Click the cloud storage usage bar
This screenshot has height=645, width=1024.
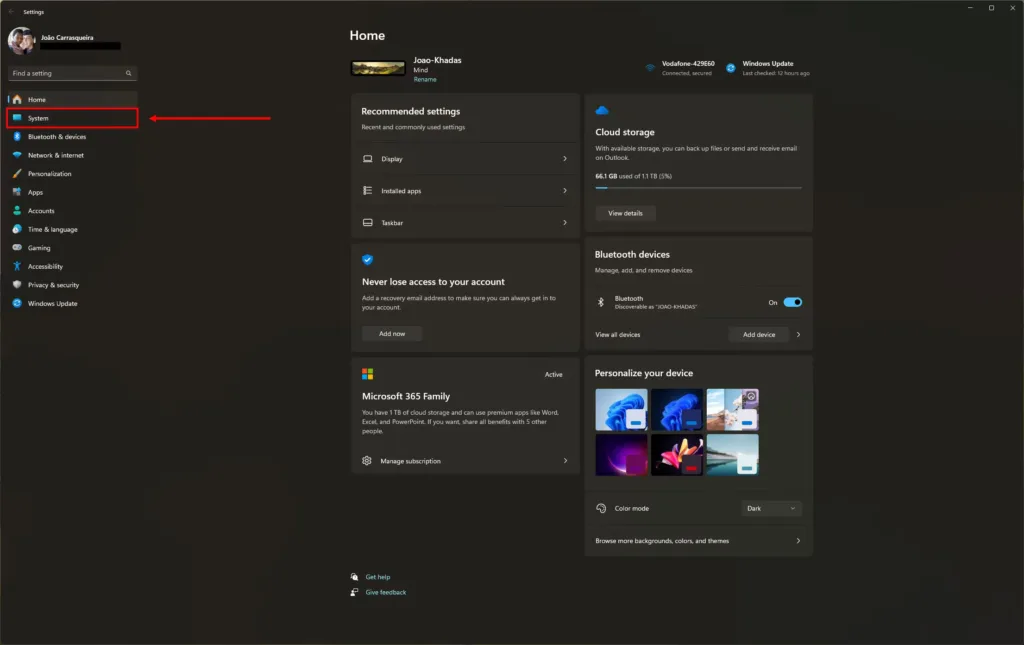(x=698, y=188)
